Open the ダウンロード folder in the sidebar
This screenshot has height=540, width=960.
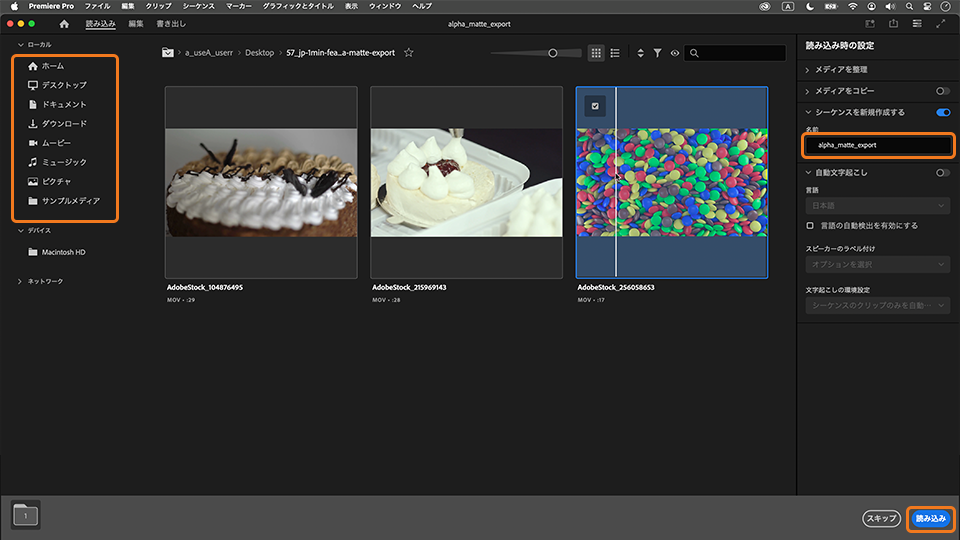click(x=64, y=124)
